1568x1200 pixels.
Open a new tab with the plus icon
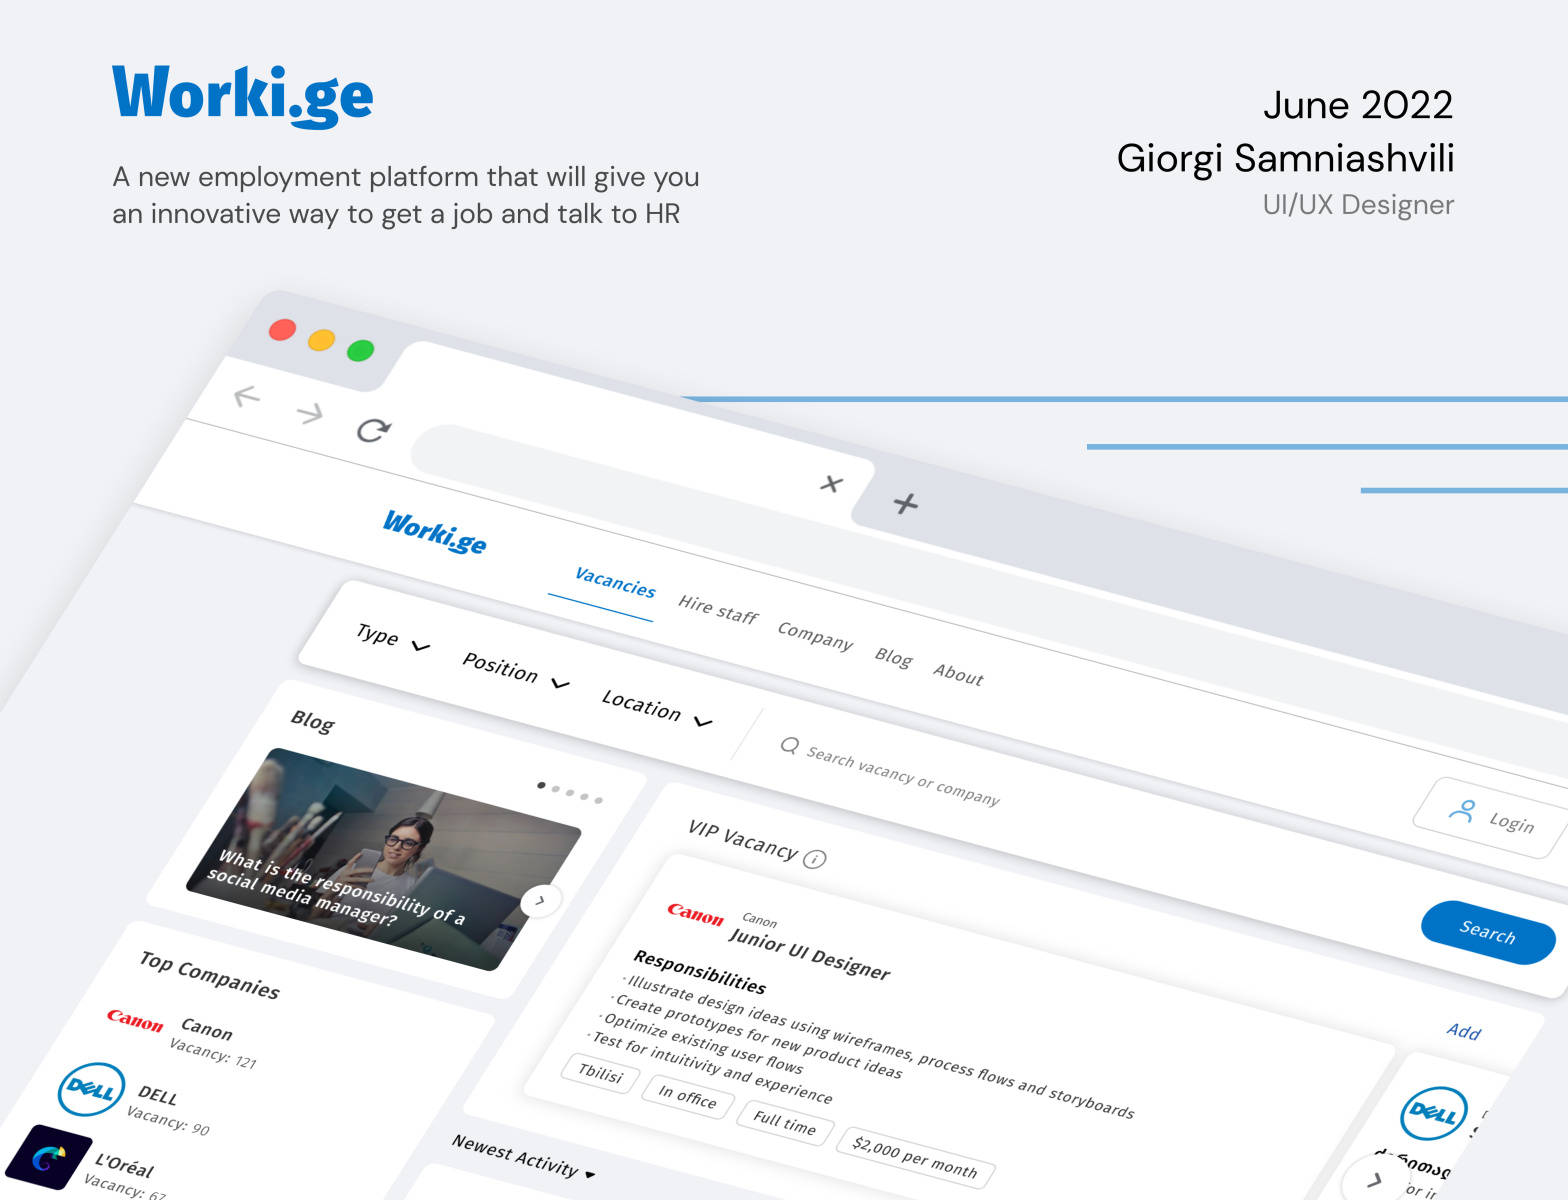906,503
